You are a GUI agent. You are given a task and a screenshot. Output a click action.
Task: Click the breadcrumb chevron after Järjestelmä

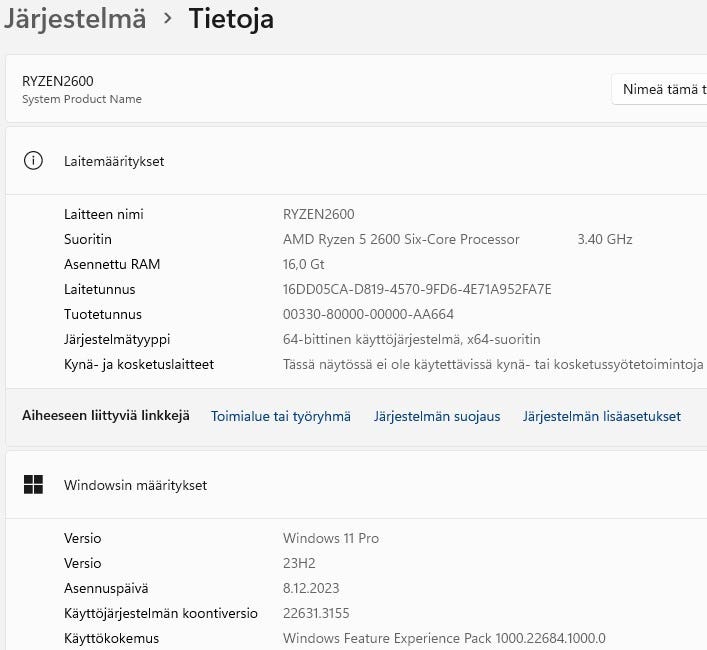click(168, 18)
